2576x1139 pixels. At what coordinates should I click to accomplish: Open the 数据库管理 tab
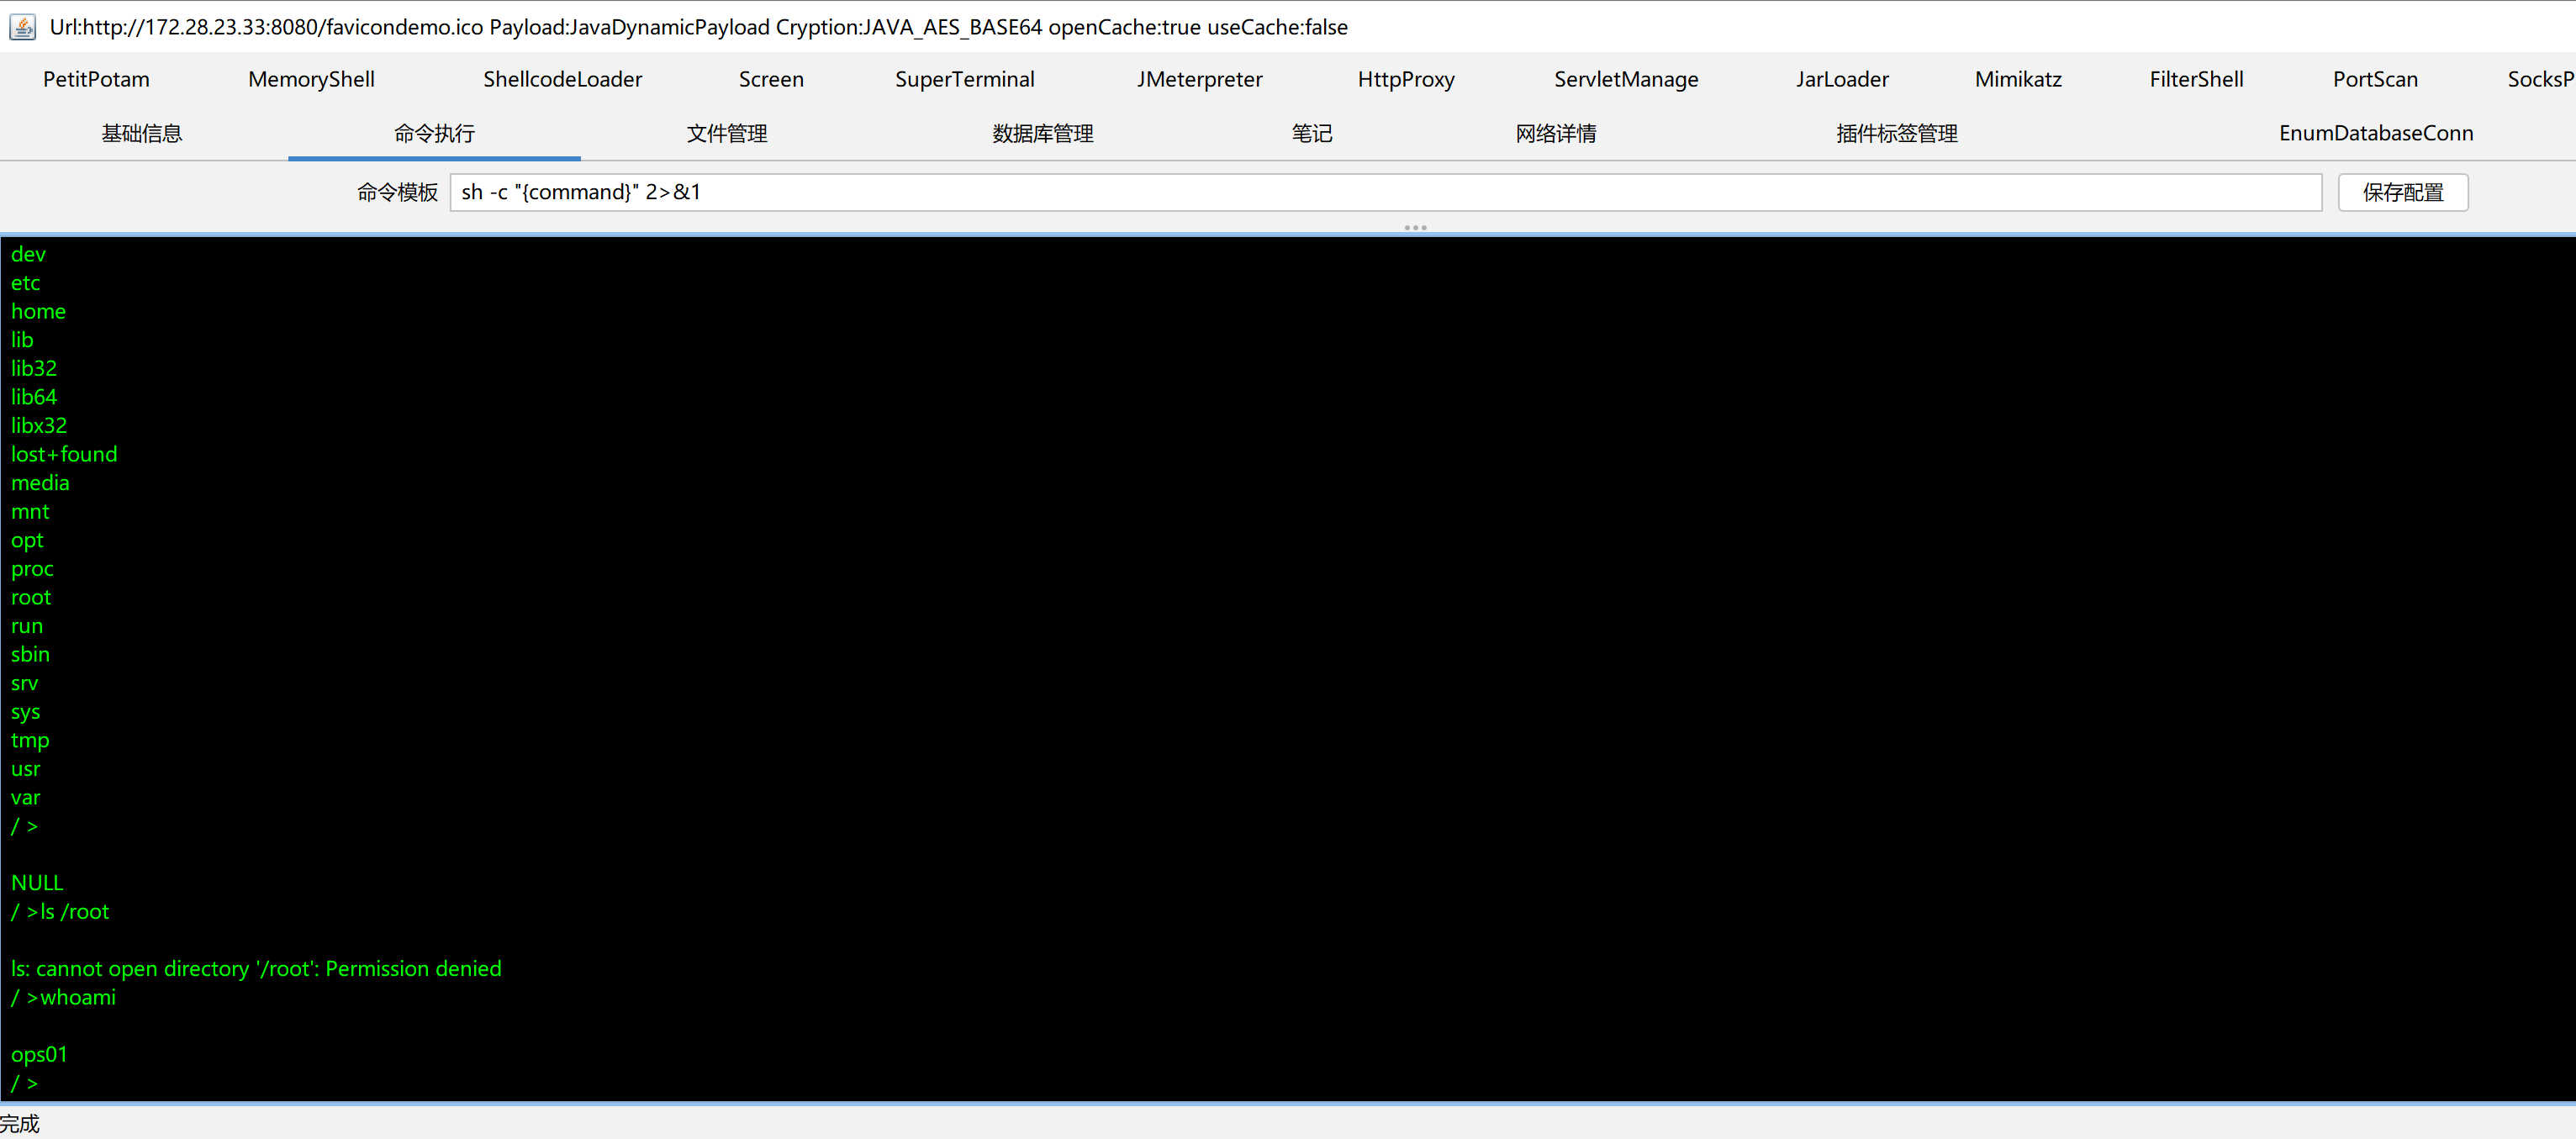(1042, 133)
